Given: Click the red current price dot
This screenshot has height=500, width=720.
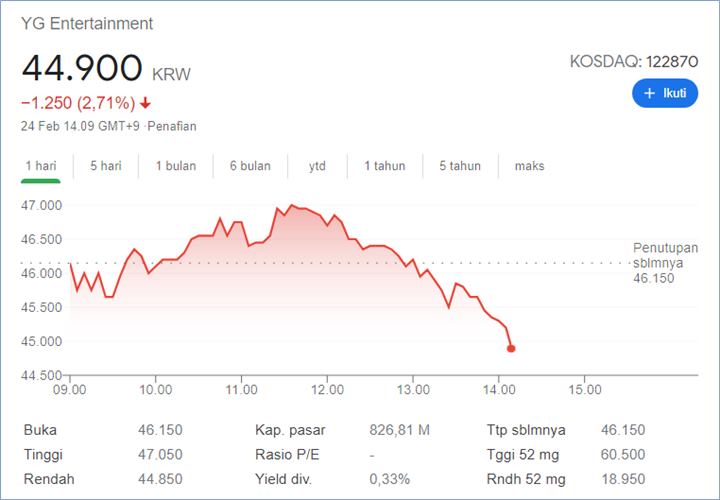Looking at the screenshot, I should (511, 349).
